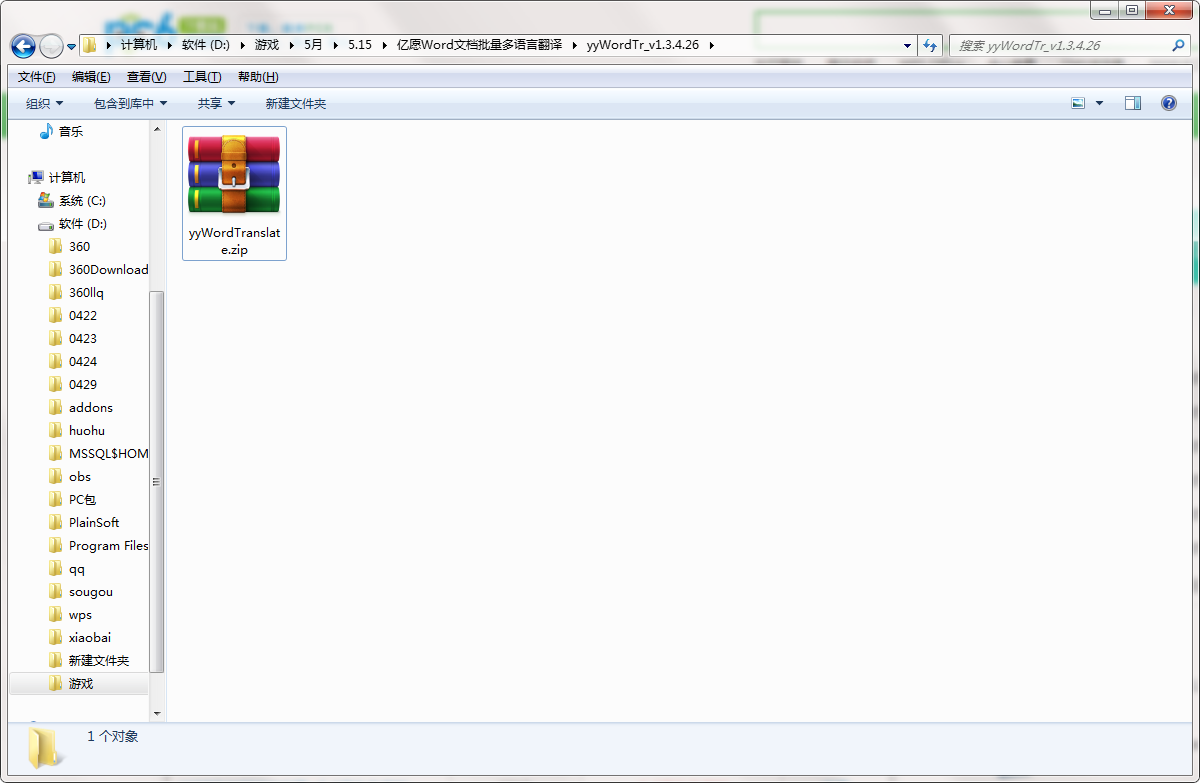Open the wps folder

click(x=80, y=615)
